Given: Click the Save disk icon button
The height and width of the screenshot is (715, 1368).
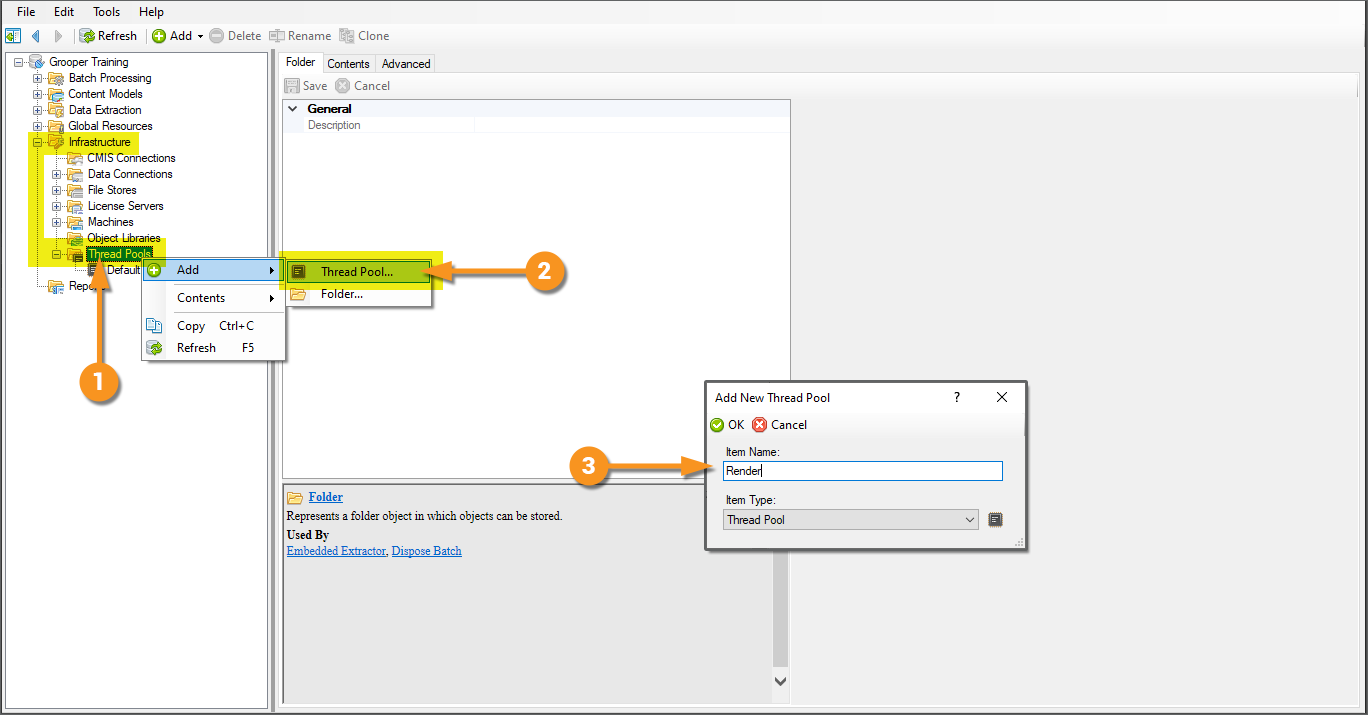Looking at the screenshot, I should pos(292,86).
